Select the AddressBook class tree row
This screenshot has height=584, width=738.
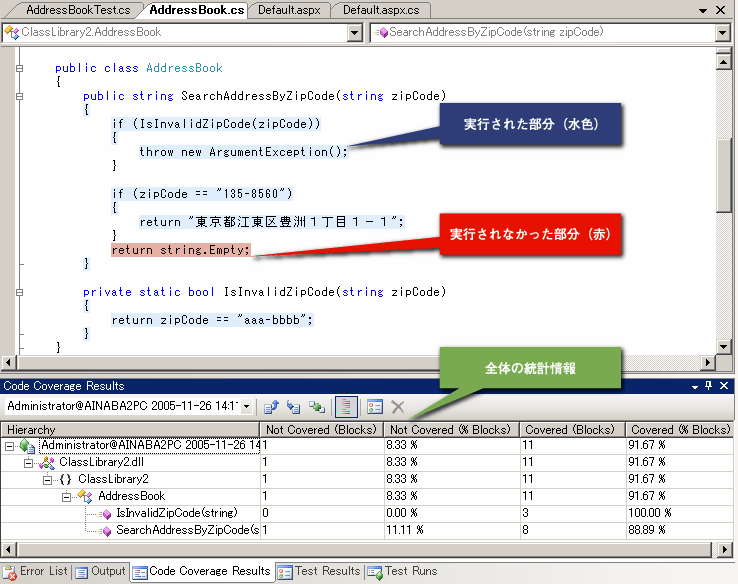(x=367, y=496)
